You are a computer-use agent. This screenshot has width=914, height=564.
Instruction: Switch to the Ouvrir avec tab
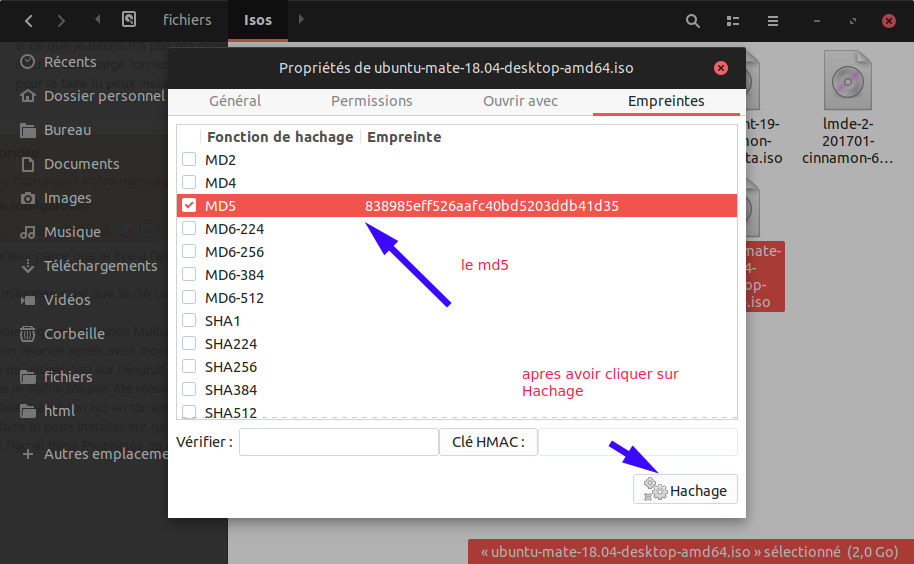(521, 101)
